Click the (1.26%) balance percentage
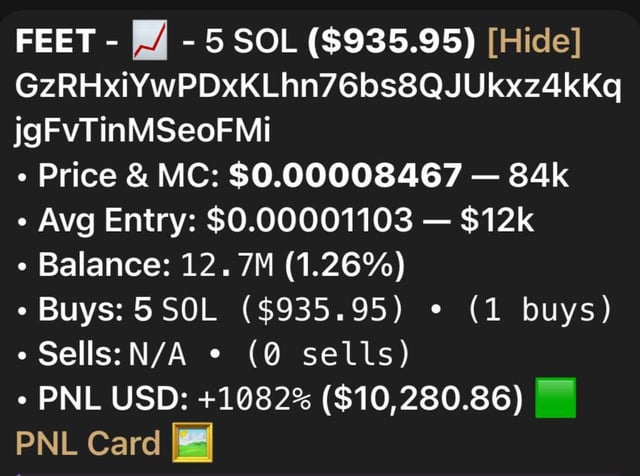 [x=345, y=266]
